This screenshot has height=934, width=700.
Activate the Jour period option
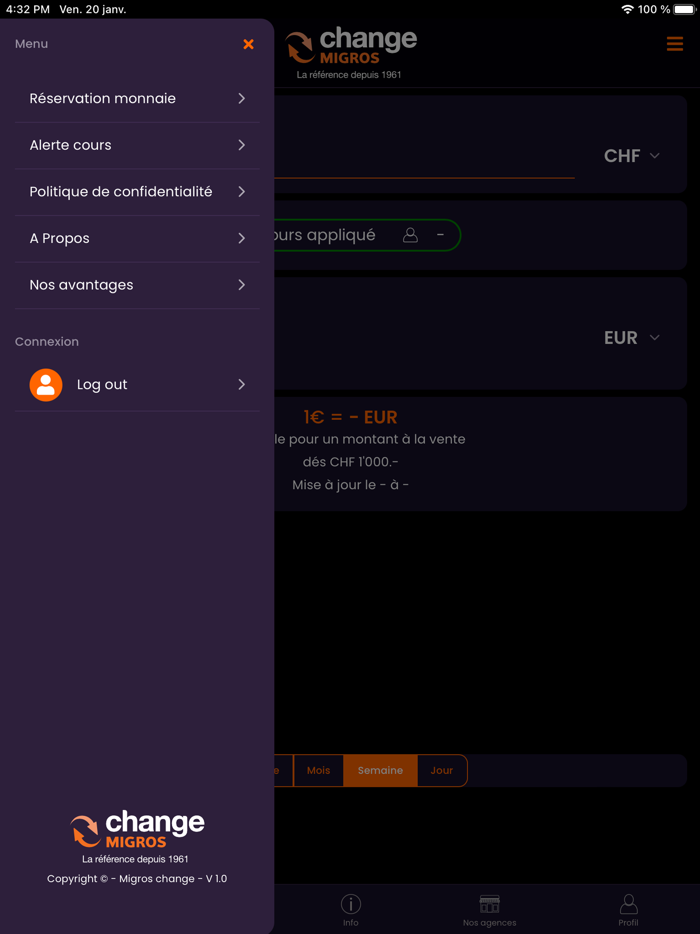(441, 770)
